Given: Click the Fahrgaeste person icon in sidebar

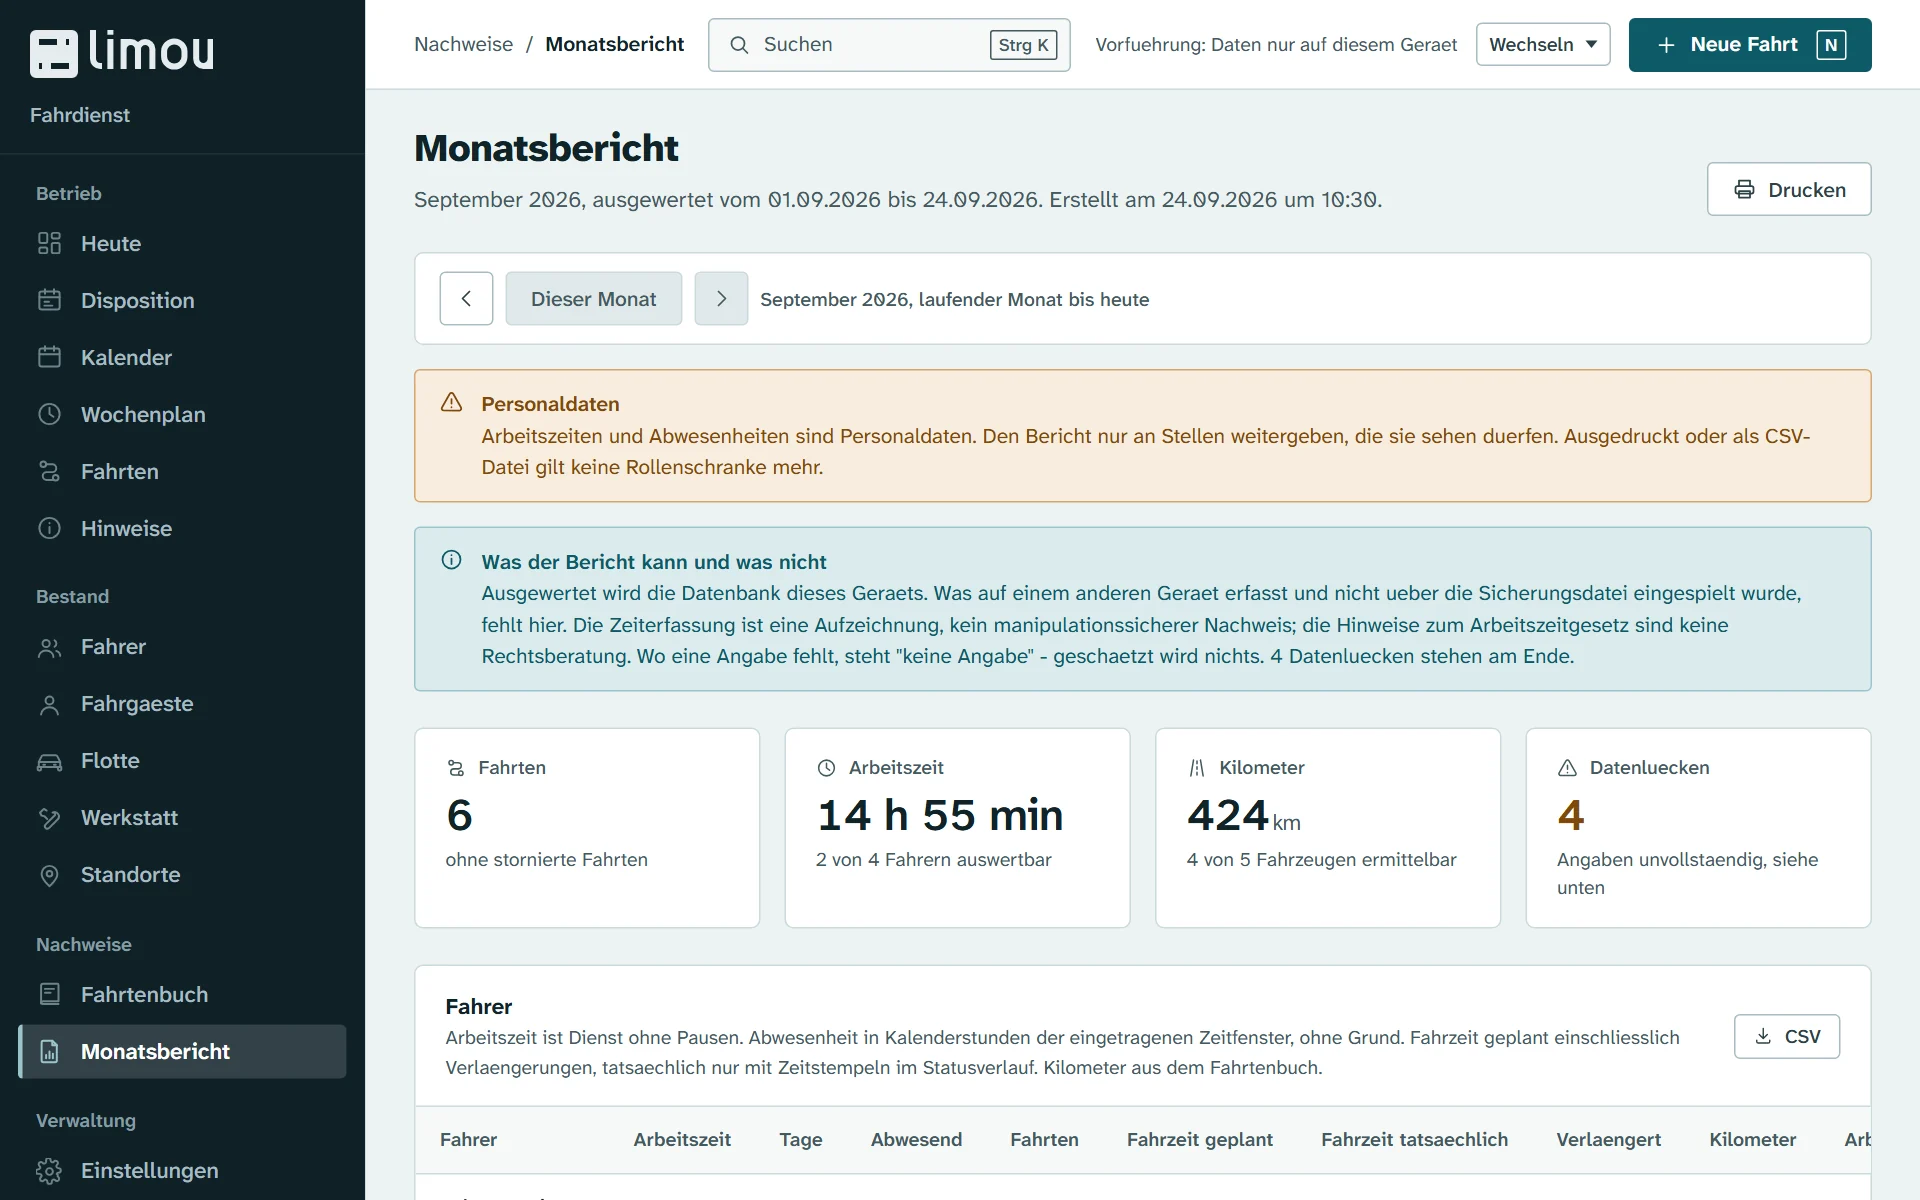Looking at the screenshot, I should (49, 704).
